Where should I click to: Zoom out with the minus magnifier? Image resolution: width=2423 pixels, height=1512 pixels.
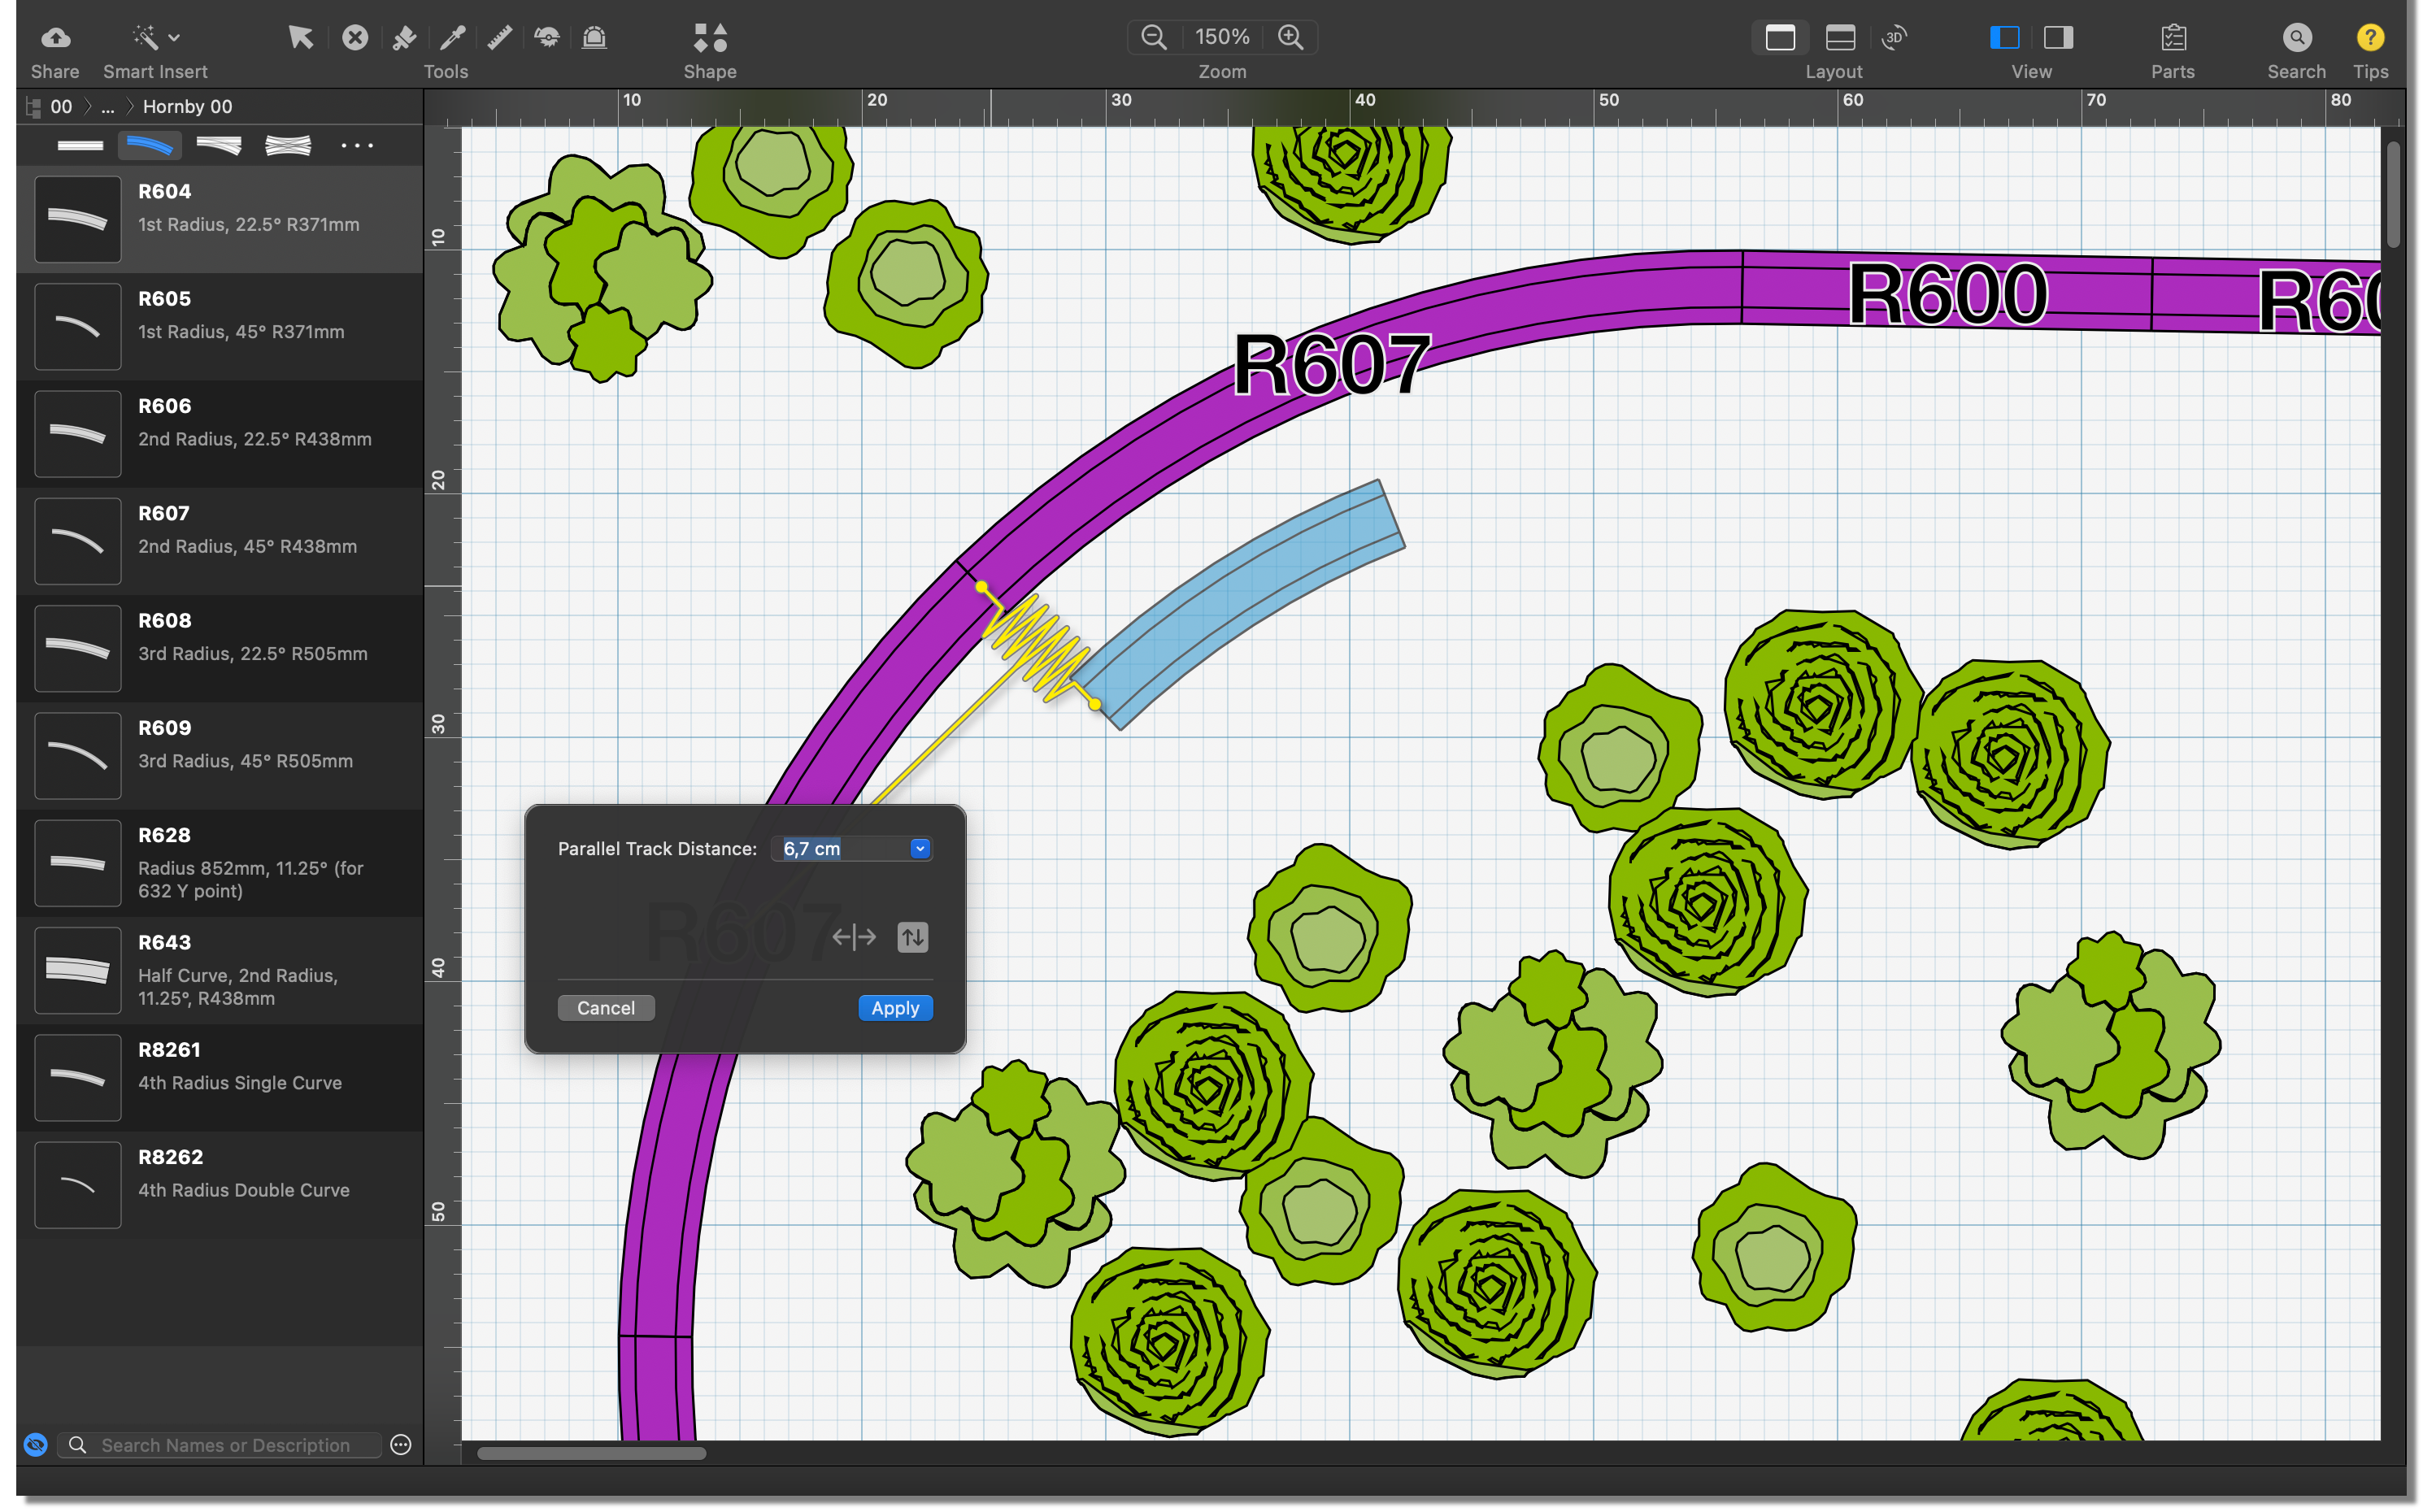click(x=1154, y=38)
